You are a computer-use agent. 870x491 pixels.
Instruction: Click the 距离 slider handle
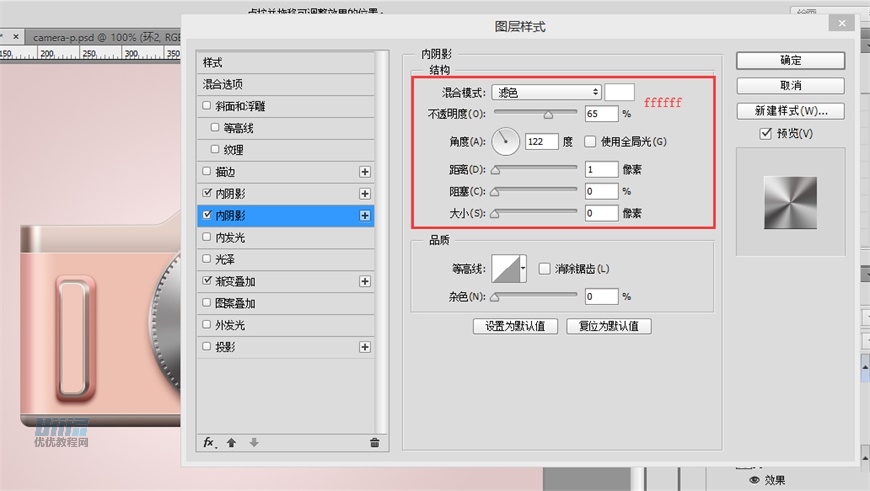495,170
